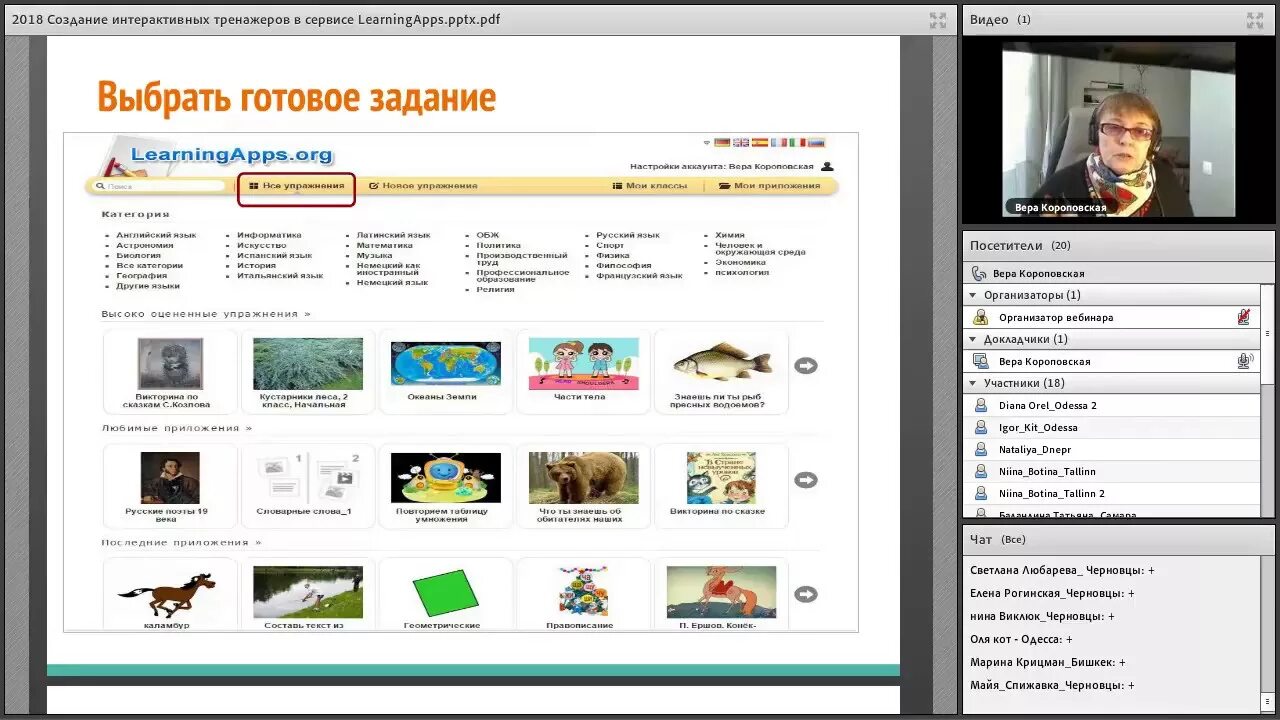This screenshot has width=1280, height=720.
Task: Click the phone icon above Организаторы
Action: [x=979, y=273]
